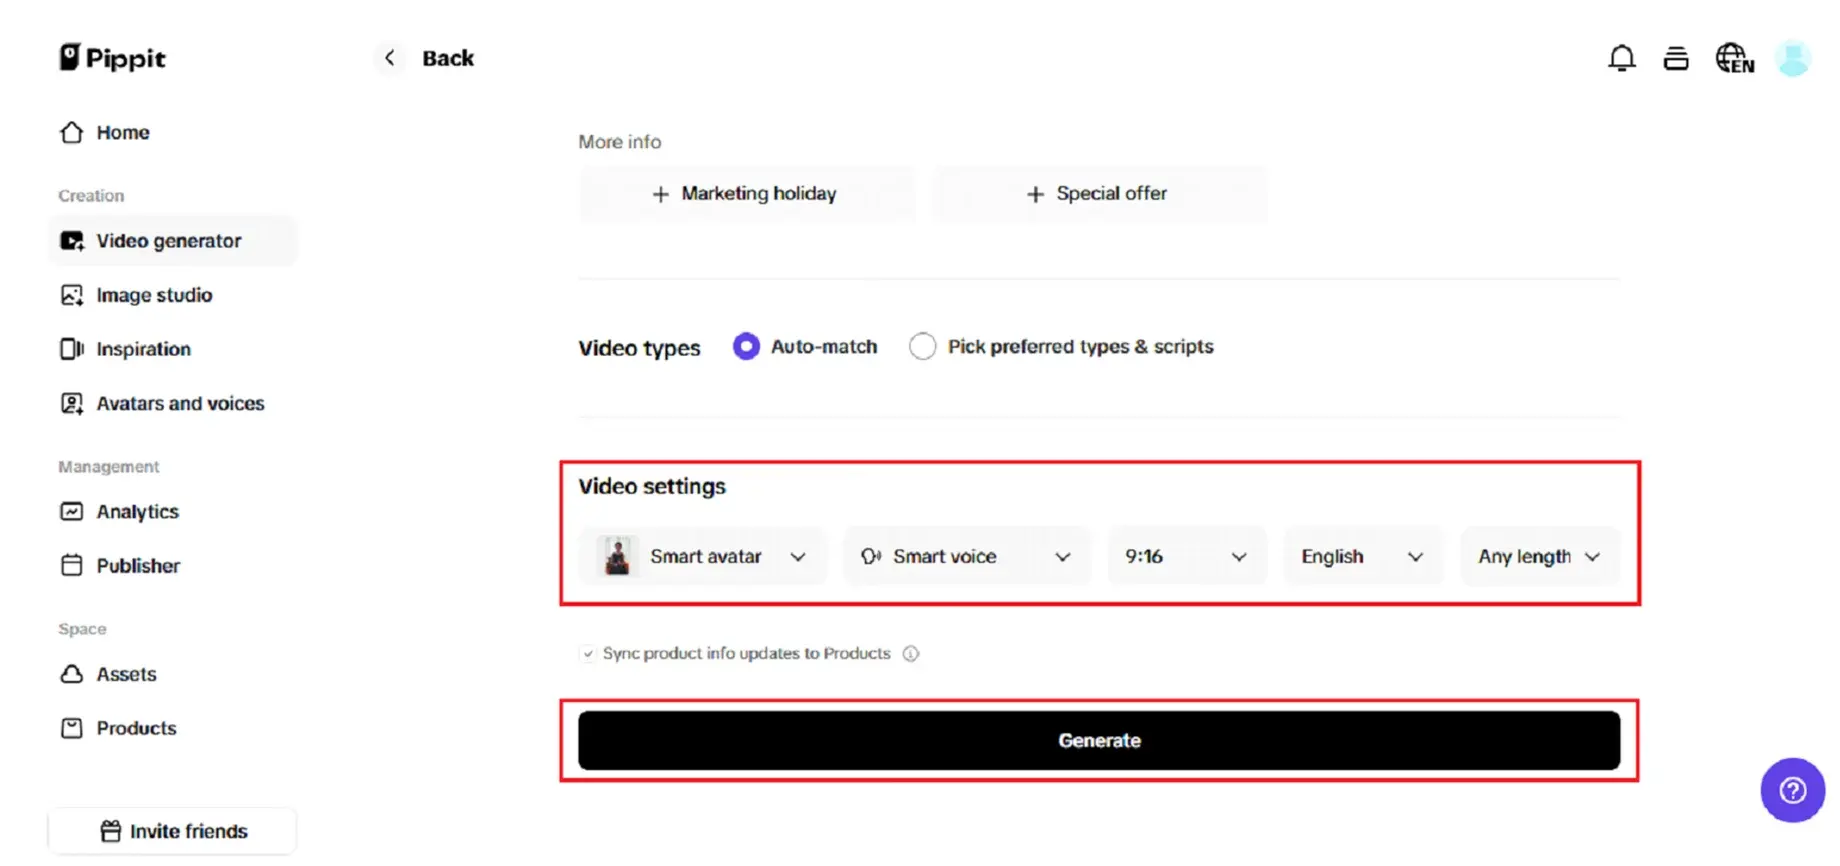Screen dimensions: 1840x866
Task: Click the Generate button
Action: click(x=1099, y=741)
